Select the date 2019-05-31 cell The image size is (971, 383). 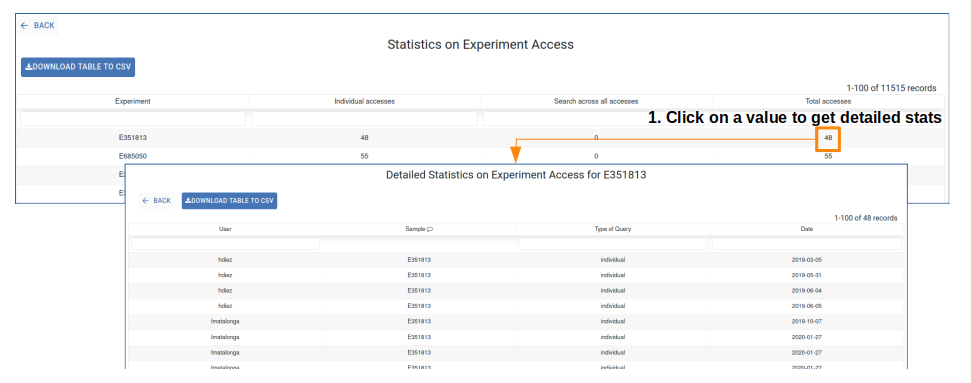tap(806, 275)
